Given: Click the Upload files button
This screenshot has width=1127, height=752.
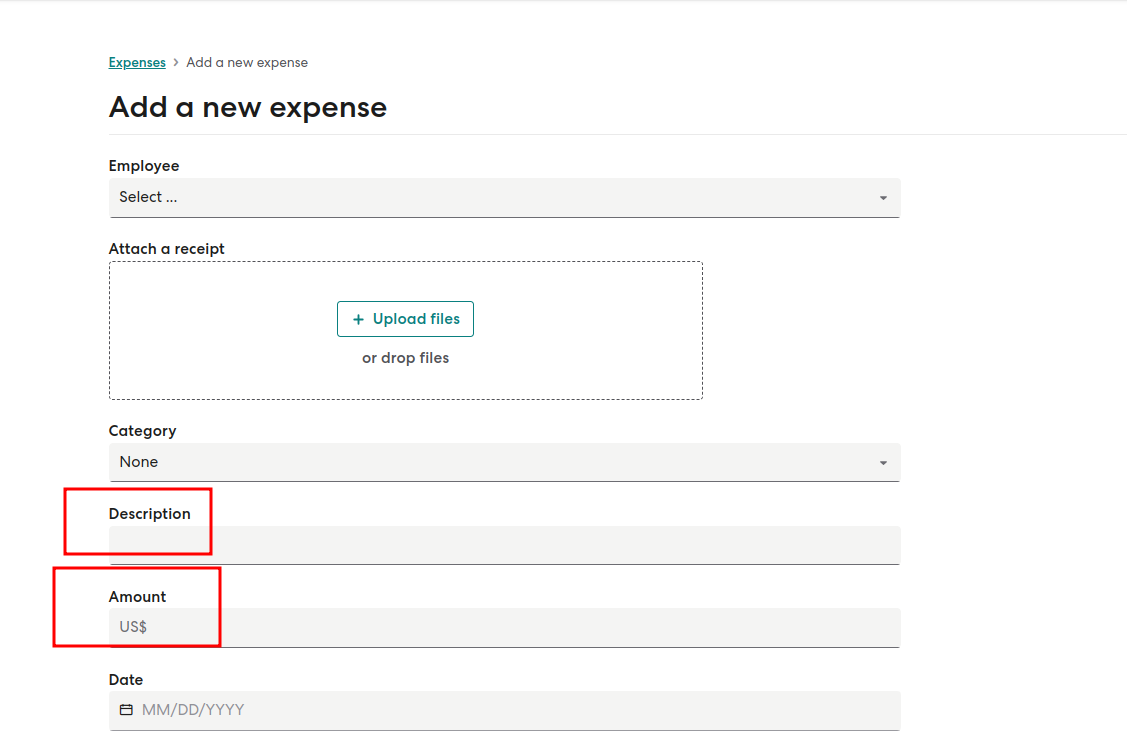Looking at the screenshot, I should pyautogui.click(x=405, y=319).
